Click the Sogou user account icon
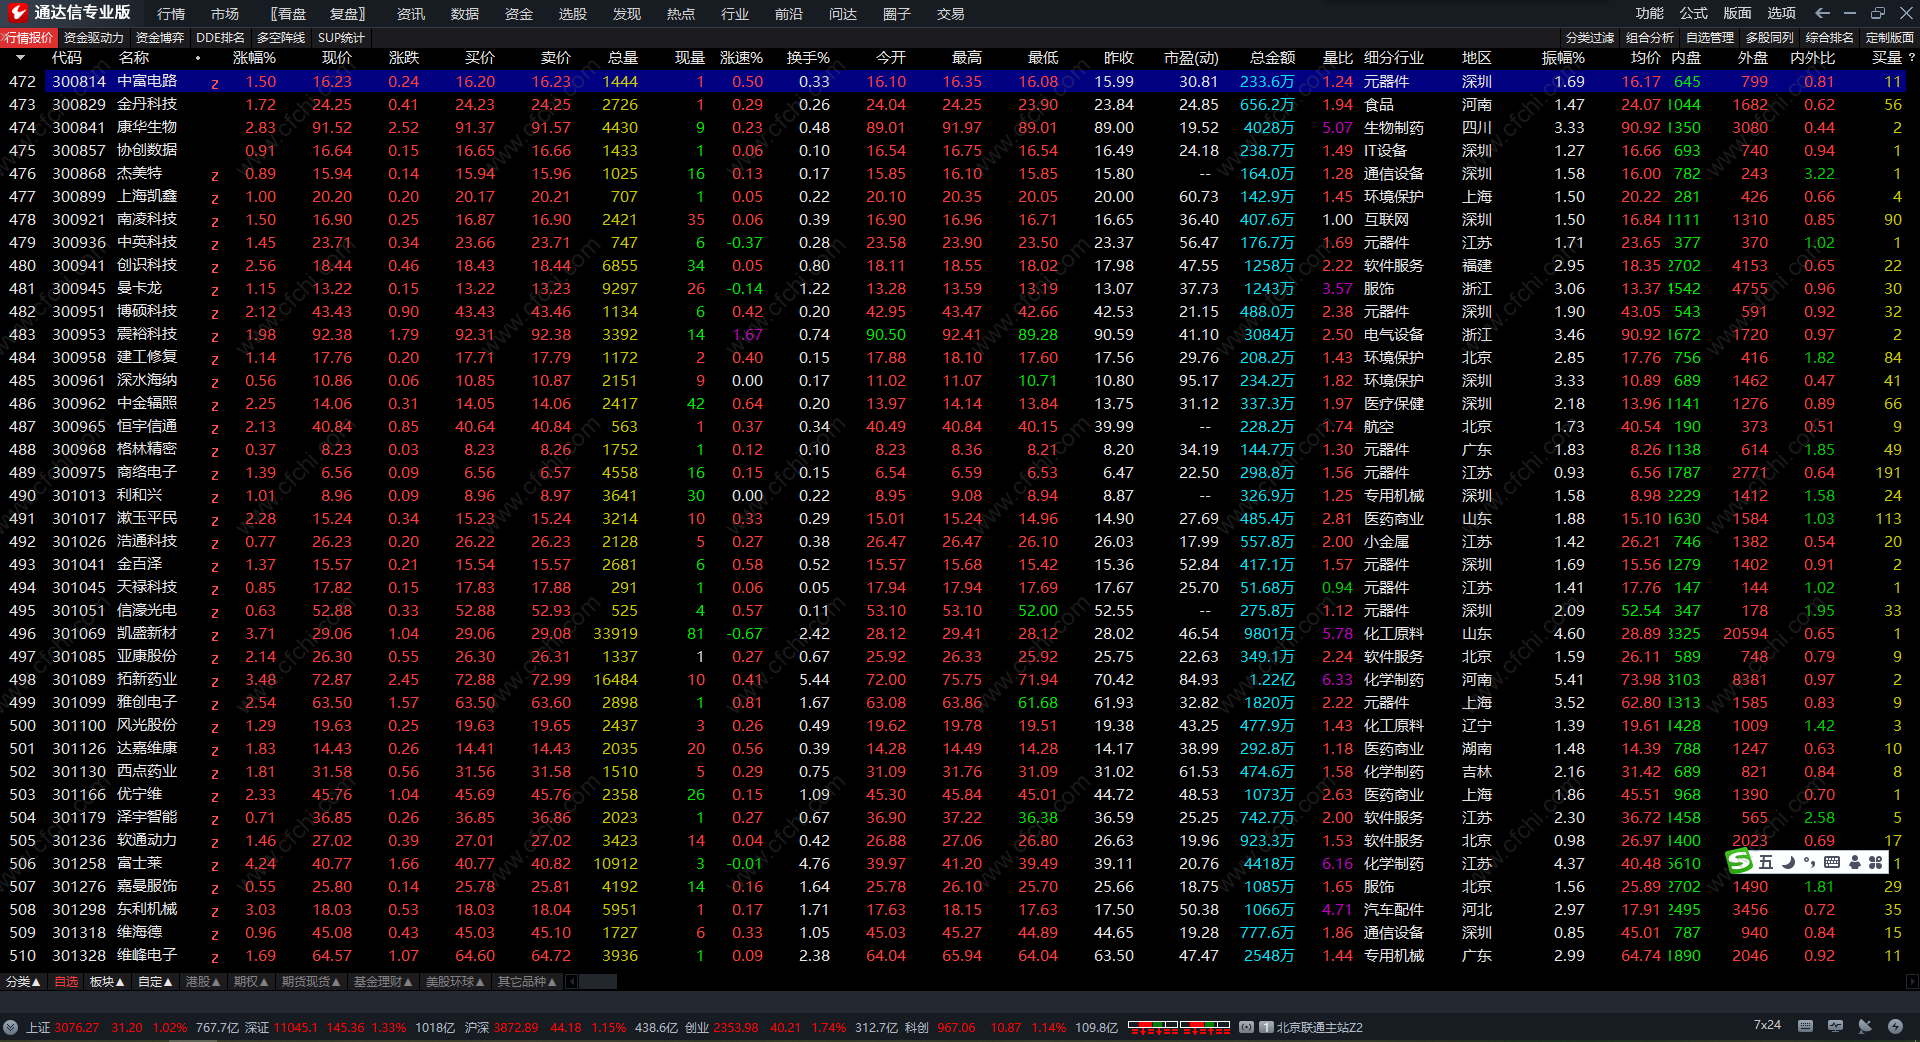The image size is (1920, 1042). point(1855,862)
